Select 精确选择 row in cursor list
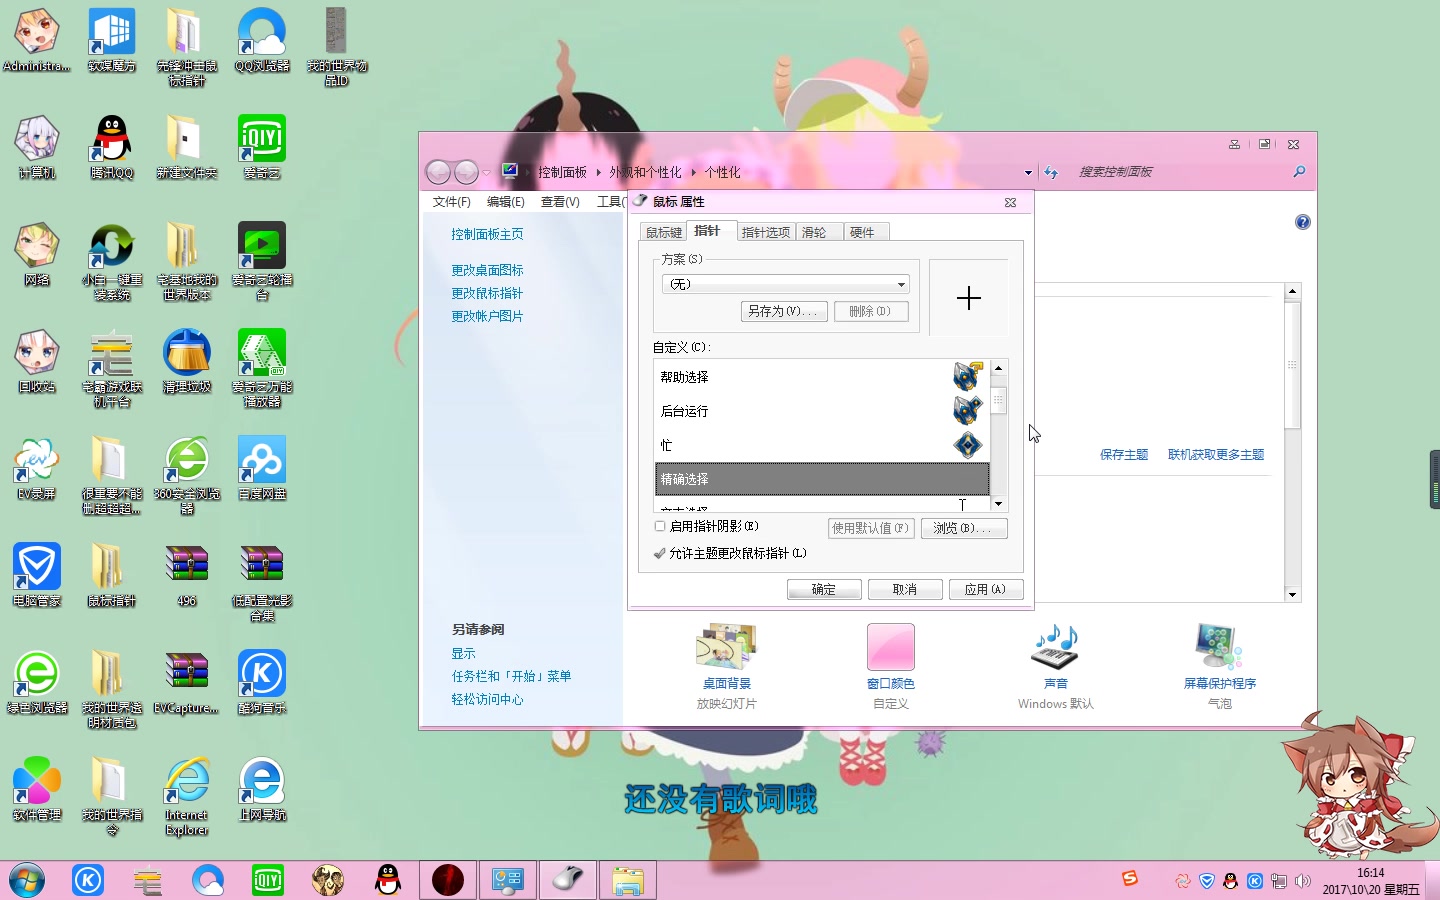Image resolution: width=1440 pixels, height=900 pixels. tap(822, 479)
